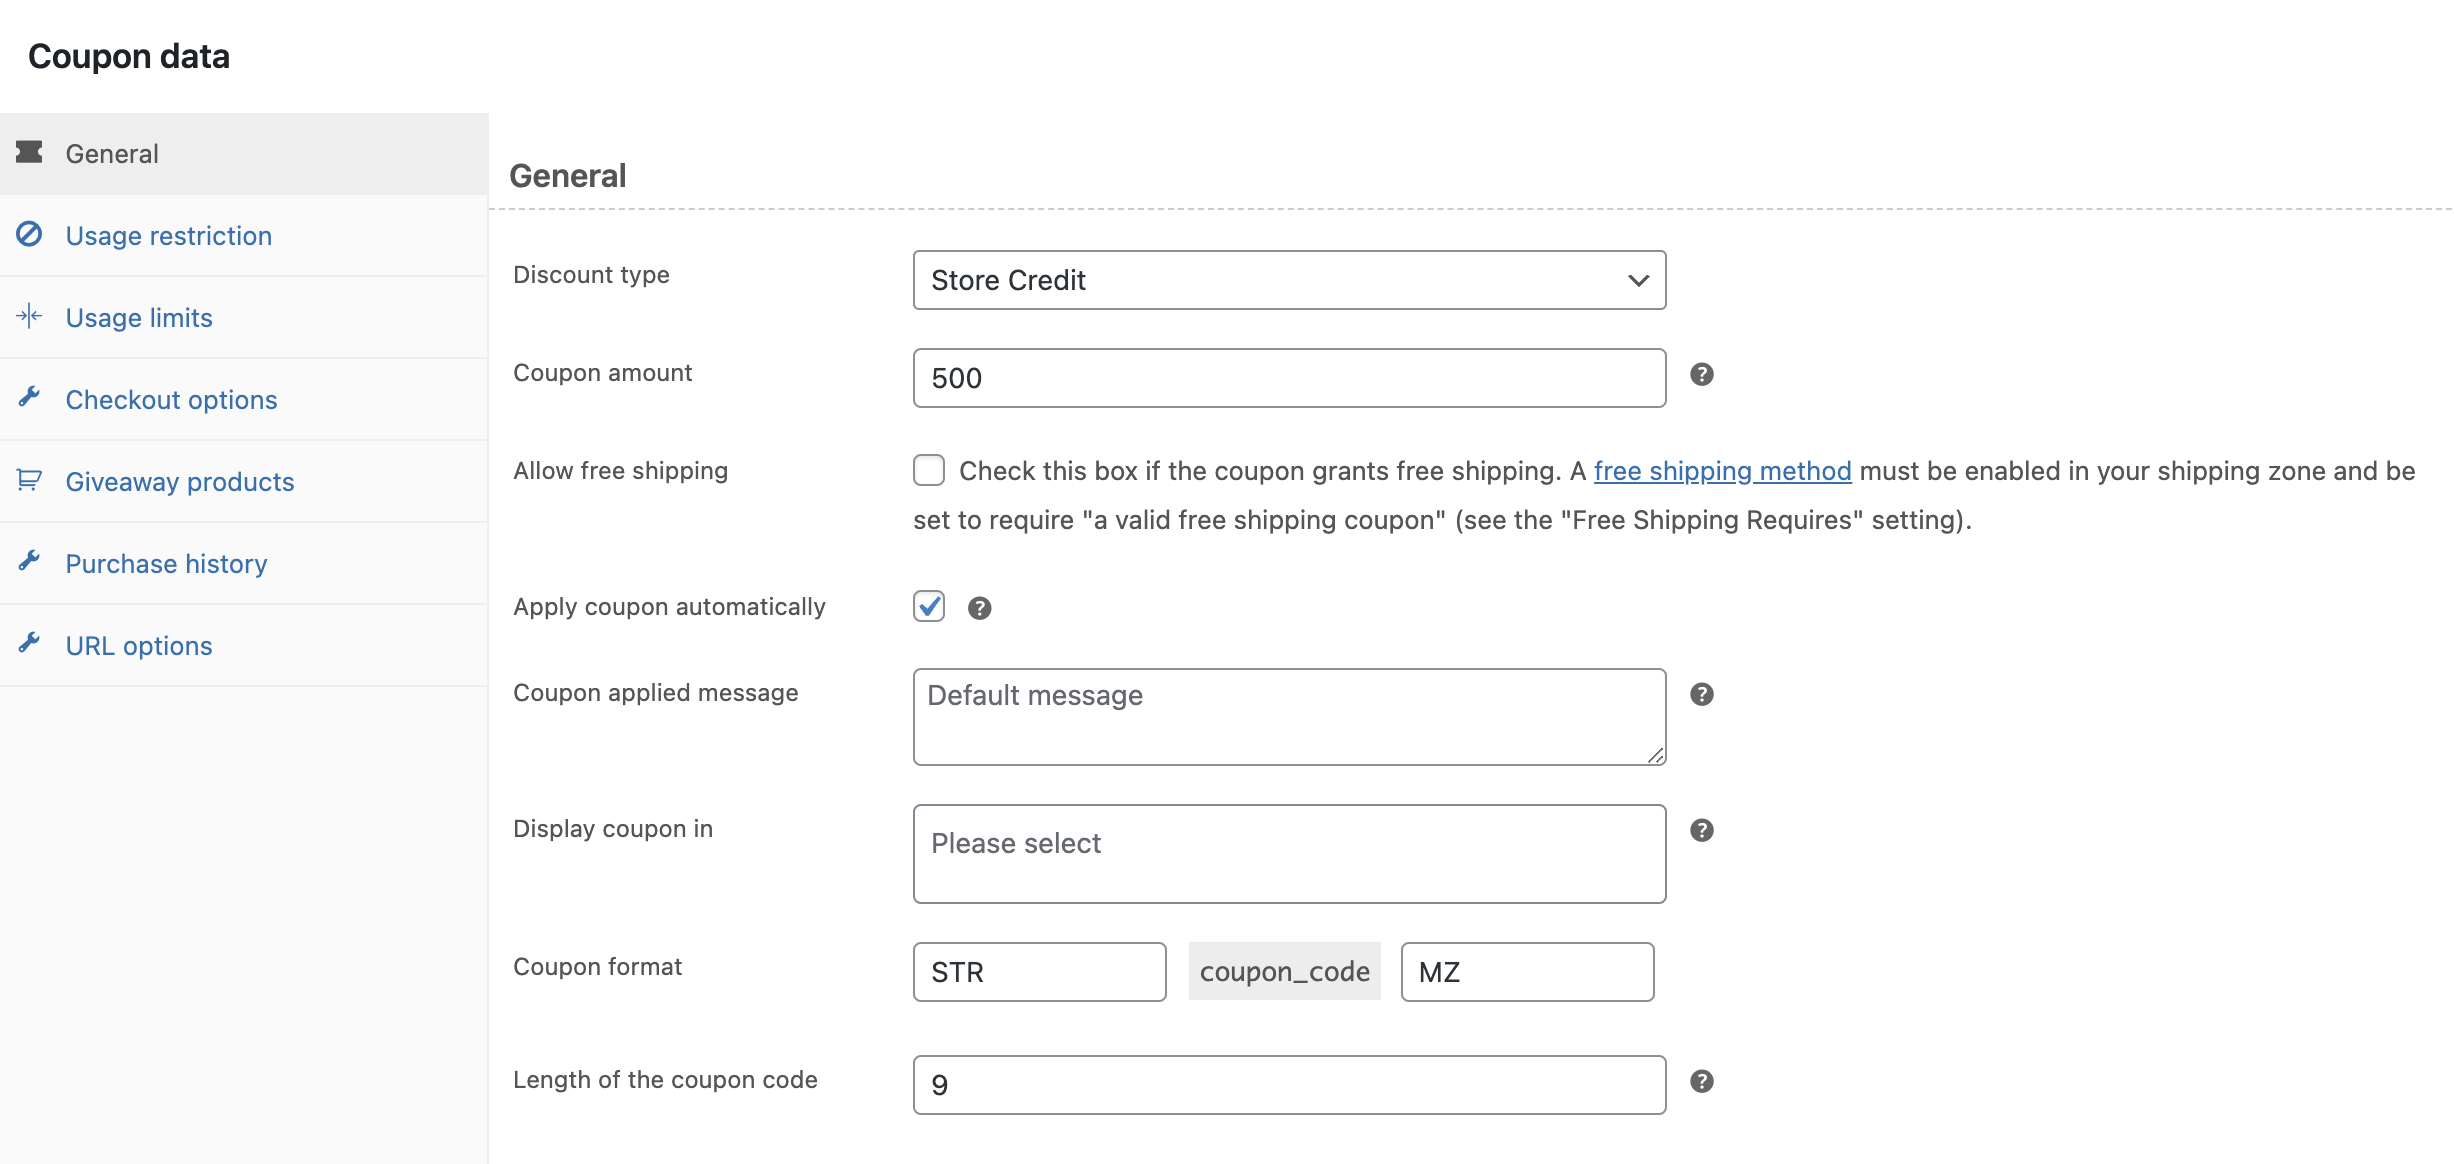This screenshot has width=2454, height=1164.
Task: Click the Checkout options wrench icon
Action: pyautogui.click(x=29, y=398)
